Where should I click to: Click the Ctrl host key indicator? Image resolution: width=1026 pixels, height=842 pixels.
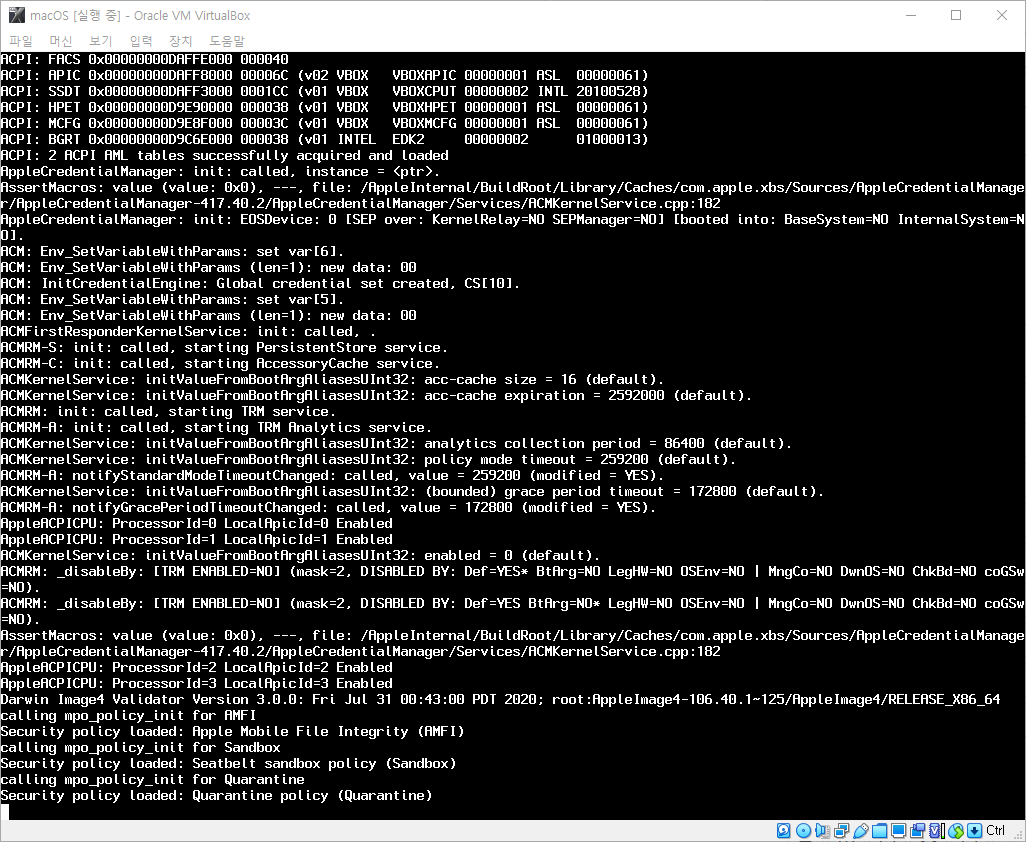click(x=996, y=831)
